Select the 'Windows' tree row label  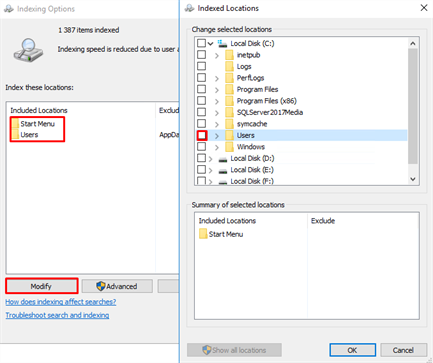coord(251,147)
